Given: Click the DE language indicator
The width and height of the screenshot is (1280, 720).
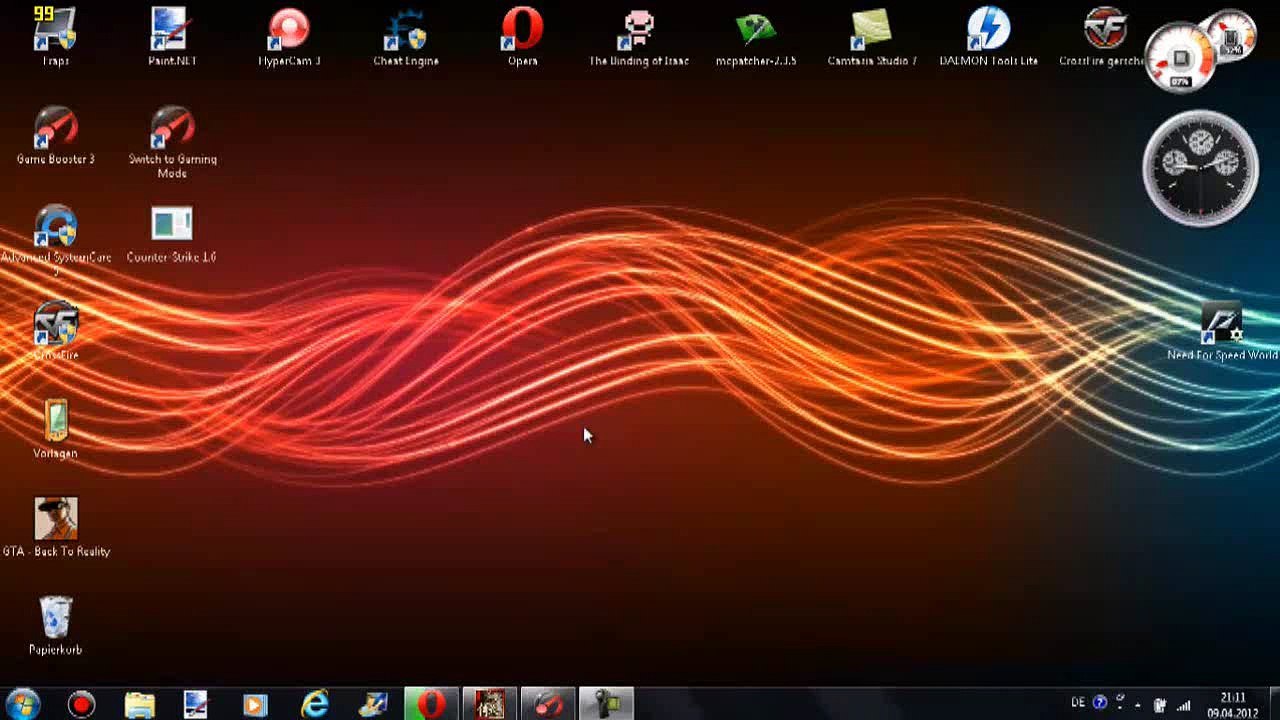Looking at the screenshot, I should tap(1078, 703).
